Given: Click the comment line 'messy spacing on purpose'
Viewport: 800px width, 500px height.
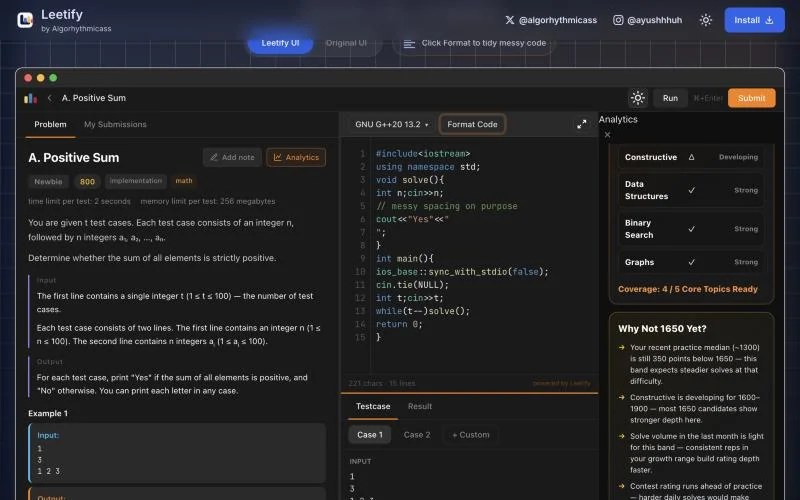Looking at the screenshot, I should click(x=446, y=206).
